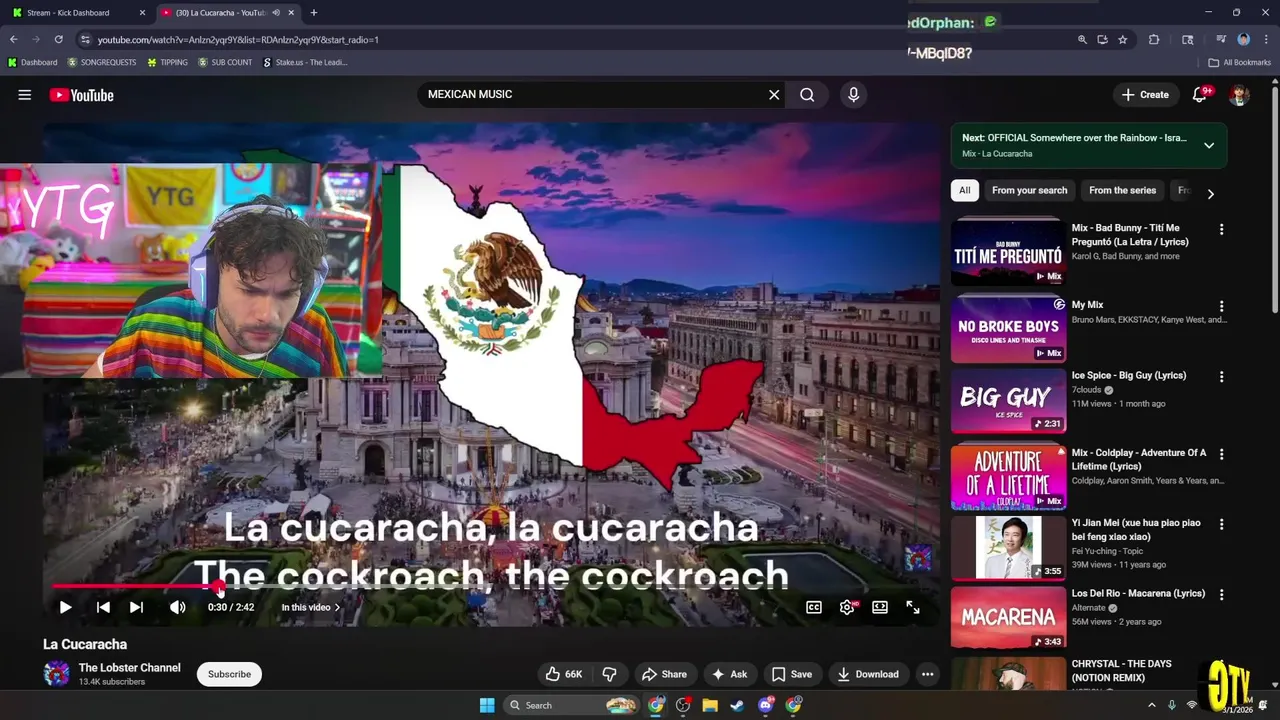Open options for the Los Del Rio Macarena video
The height and width of the screenshot is (720, 1280).
[x=1221, y=594]
